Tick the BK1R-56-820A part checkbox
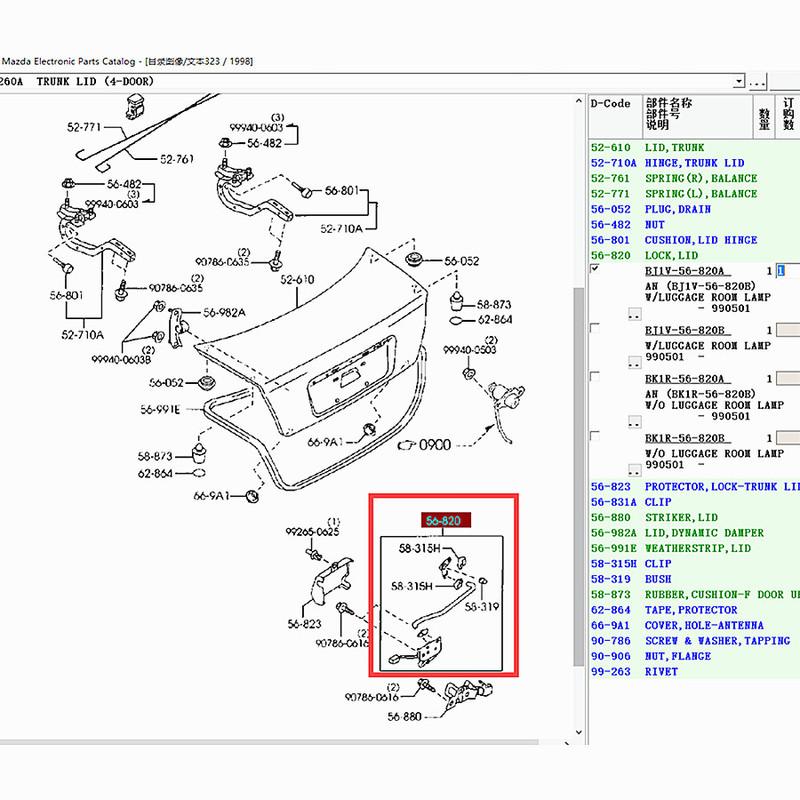This screenshot has height=800, width=800. [x=594, y=377]
